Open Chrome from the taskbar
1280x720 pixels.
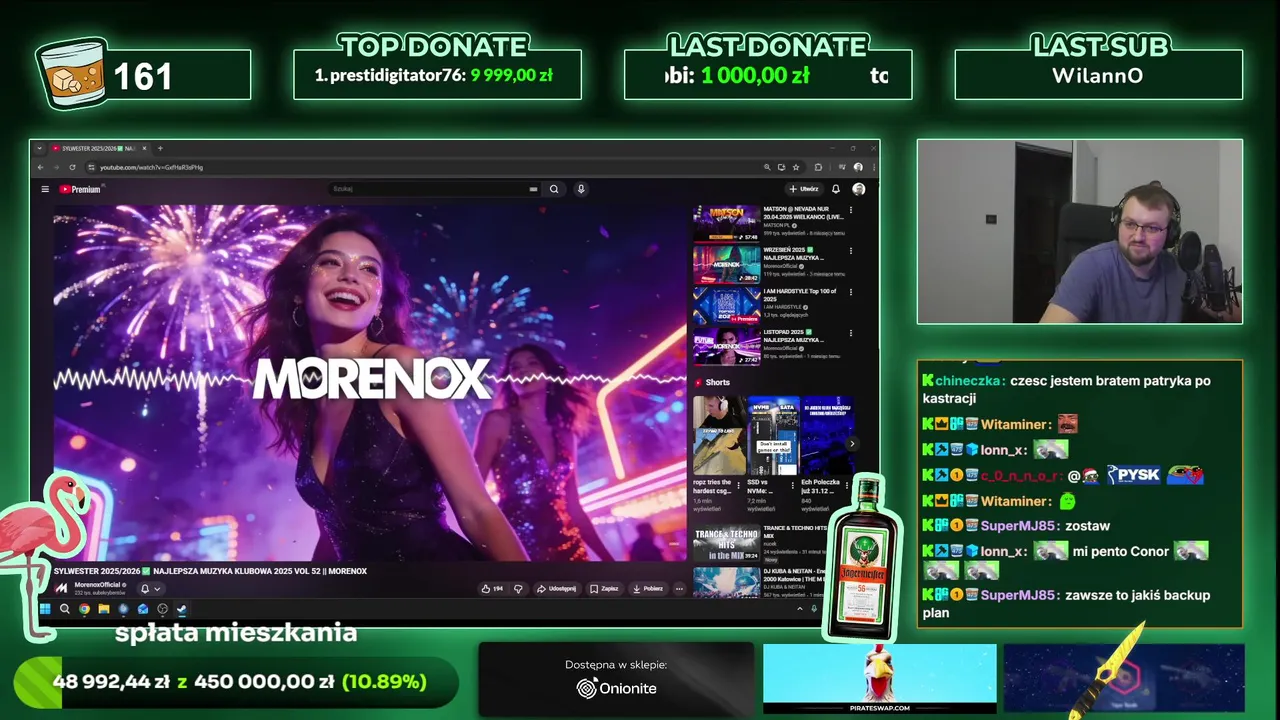coord(84,609)
